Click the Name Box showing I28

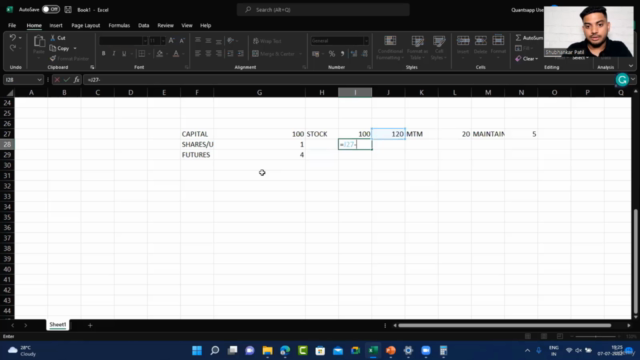pyautogui.click(x=23, y=80)
